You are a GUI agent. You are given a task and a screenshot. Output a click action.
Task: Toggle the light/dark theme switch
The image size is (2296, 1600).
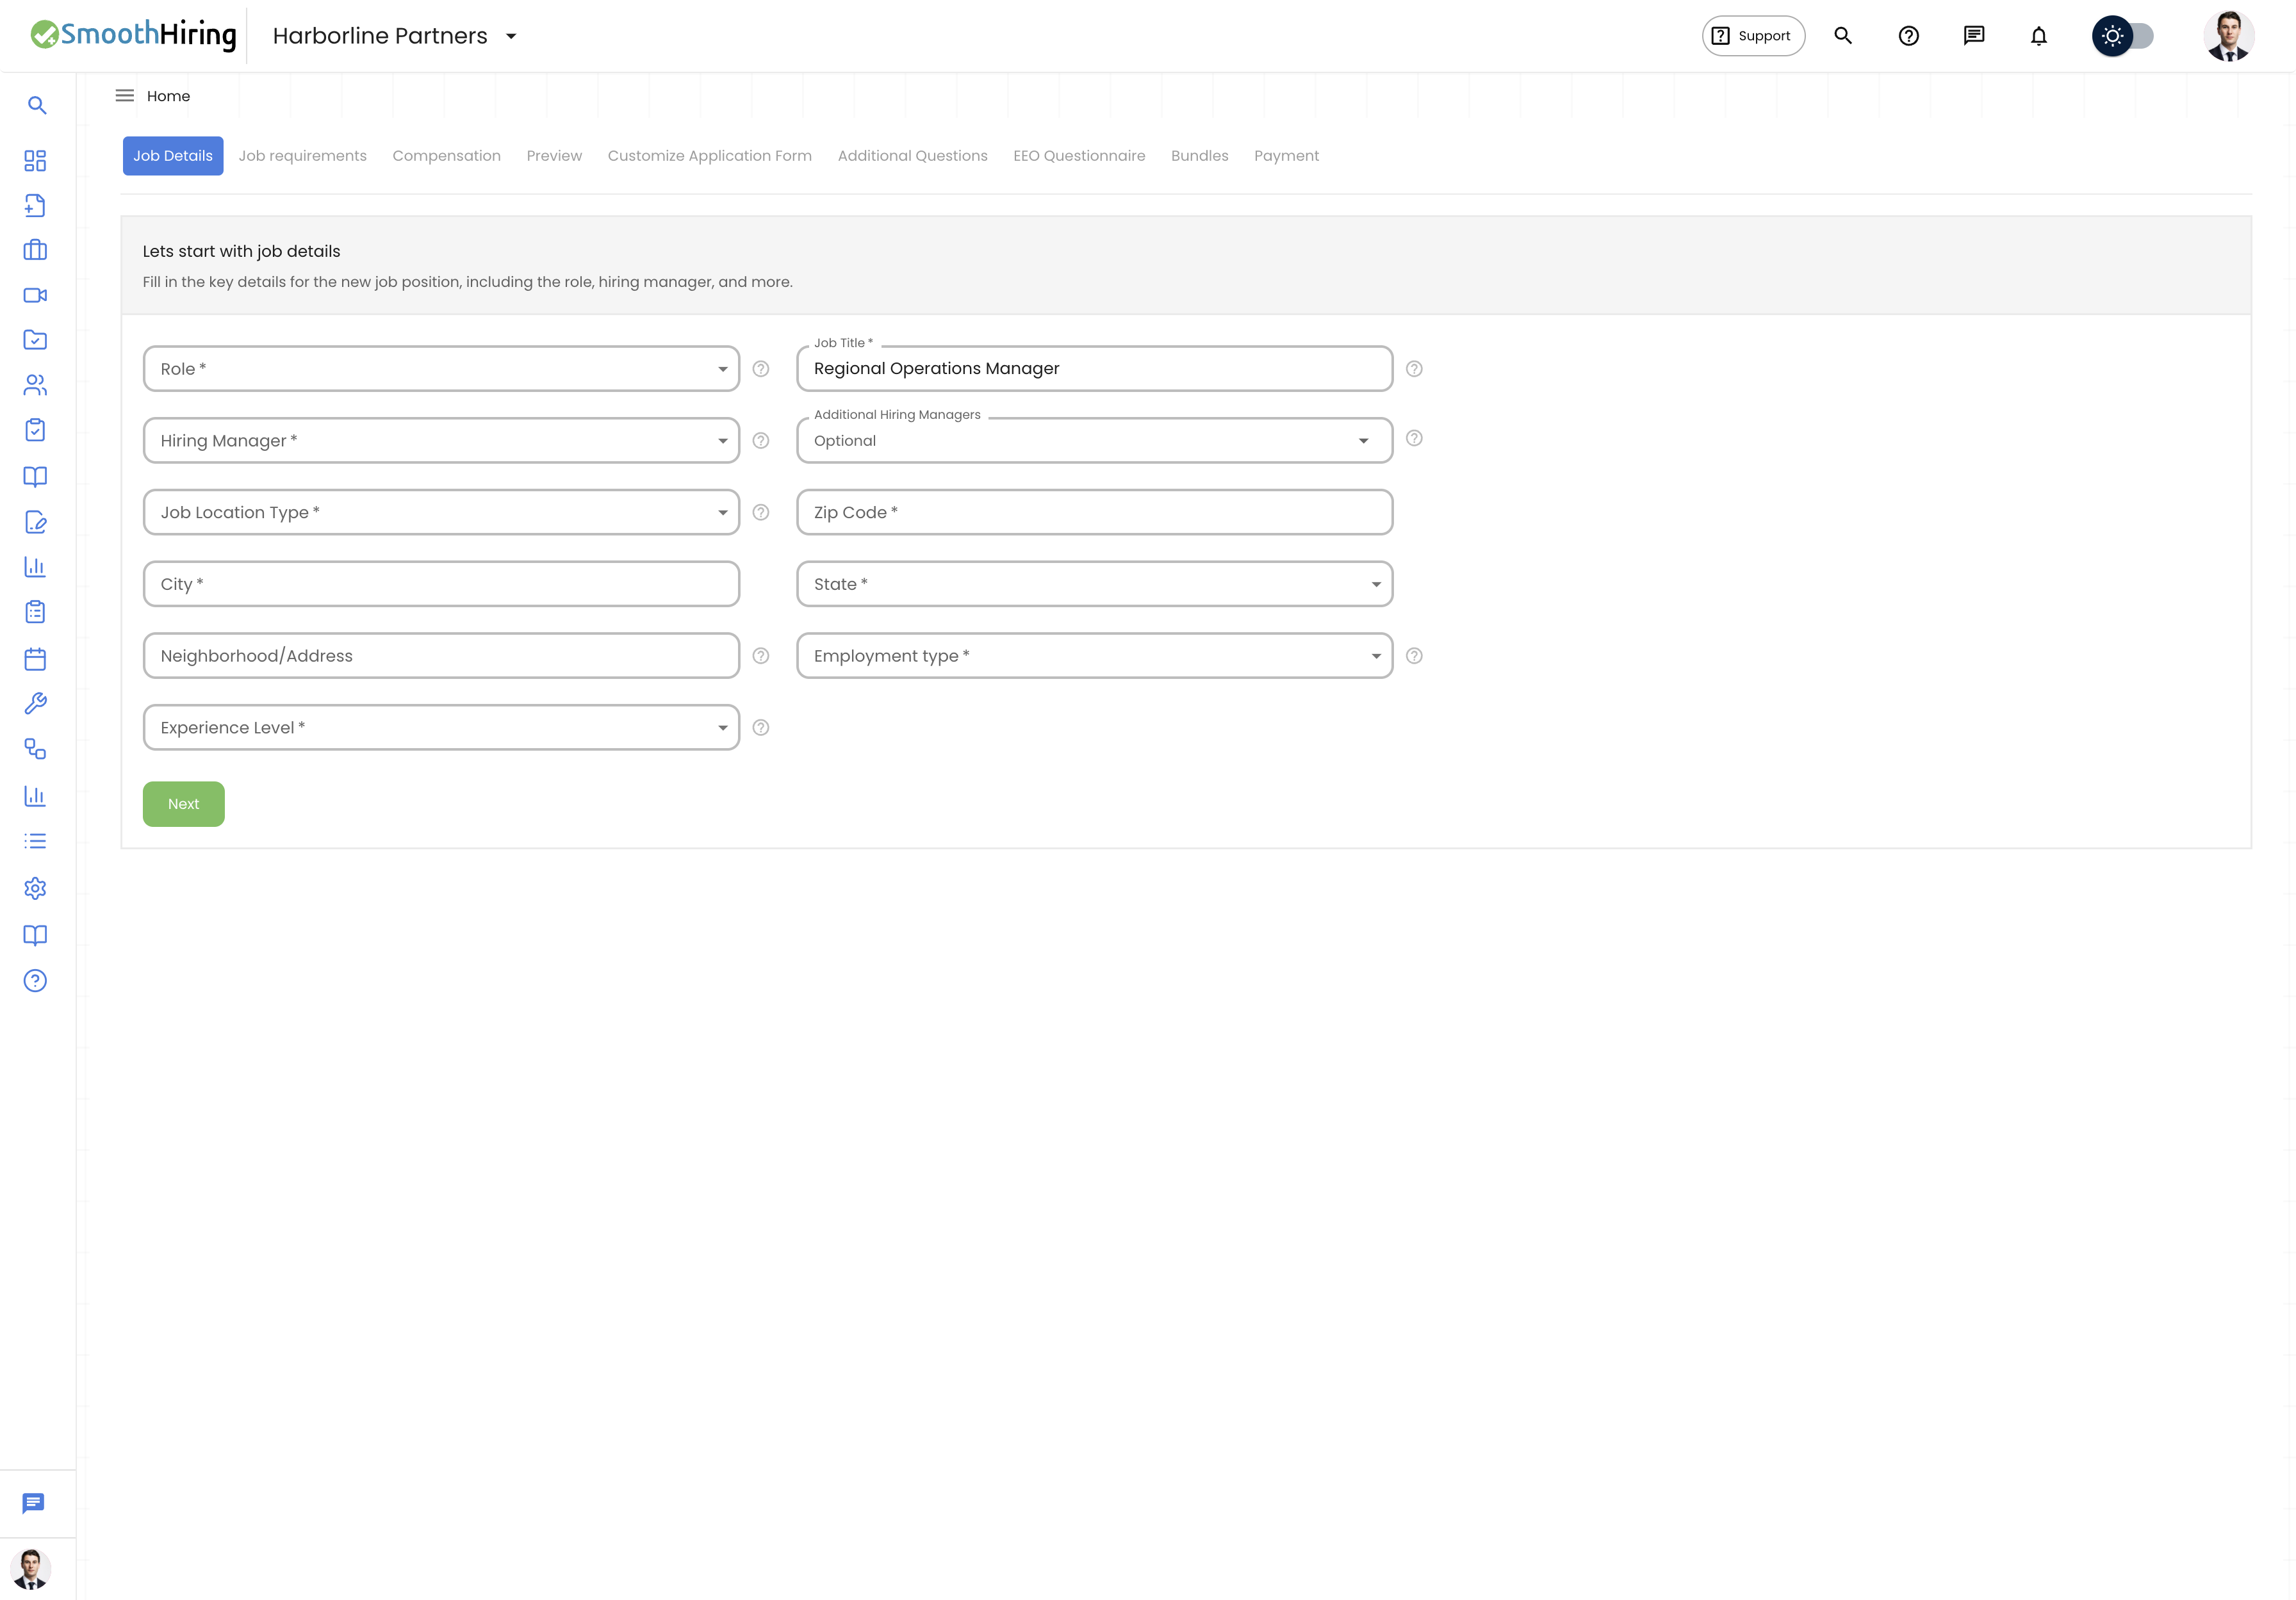pos(2122,36)
